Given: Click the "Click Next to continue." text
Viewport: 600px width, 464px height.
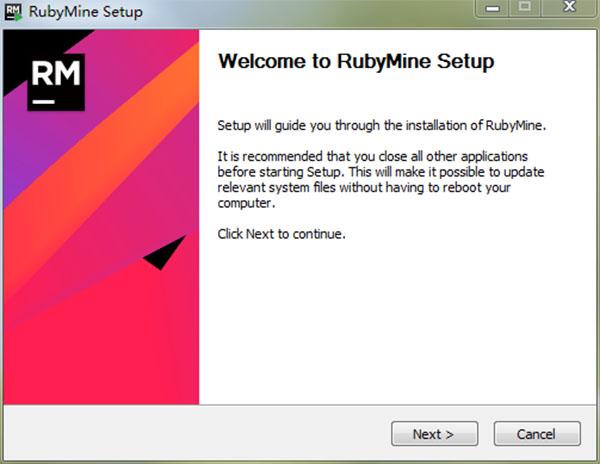Looking at the screenshot, I should [282, 234].
